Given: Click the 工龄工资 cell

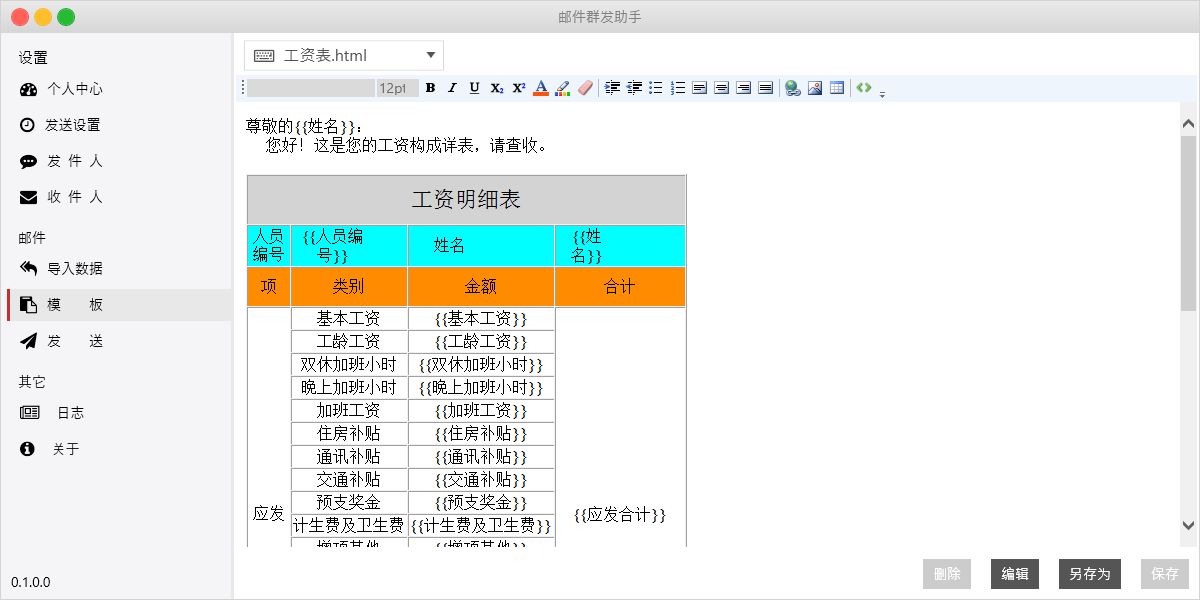Looking at the screenshot, I should tap(349, 342).
